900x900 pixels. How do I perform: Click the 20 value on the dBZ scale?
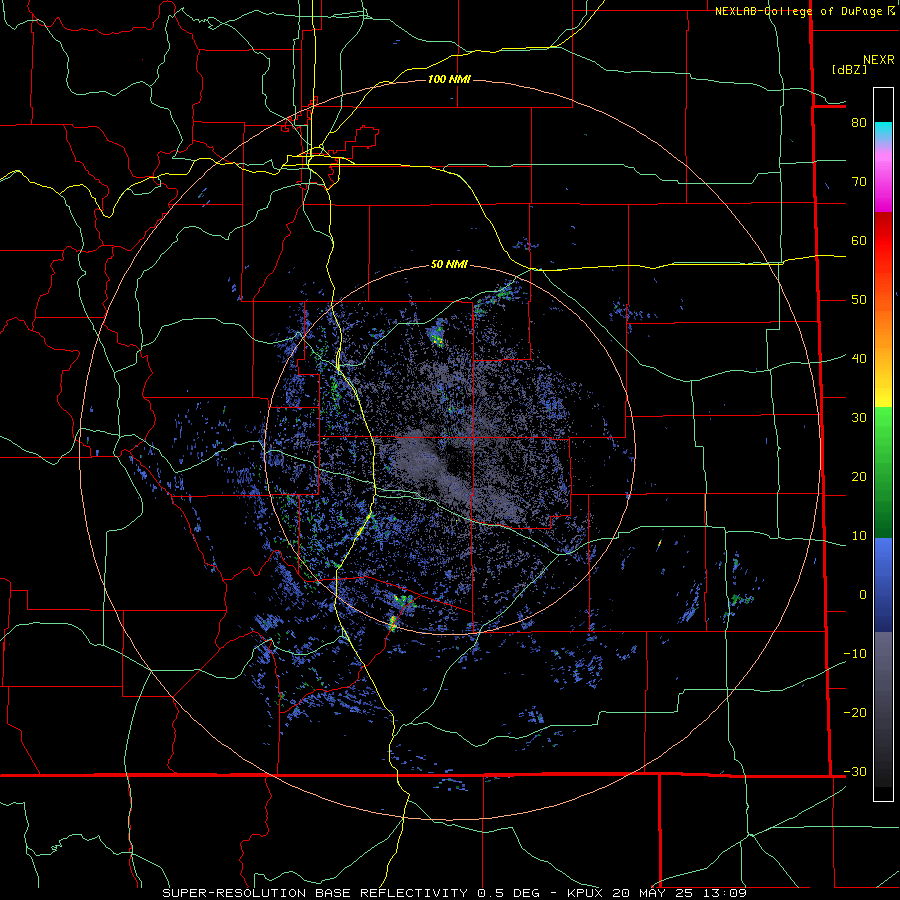coord(859,477)
